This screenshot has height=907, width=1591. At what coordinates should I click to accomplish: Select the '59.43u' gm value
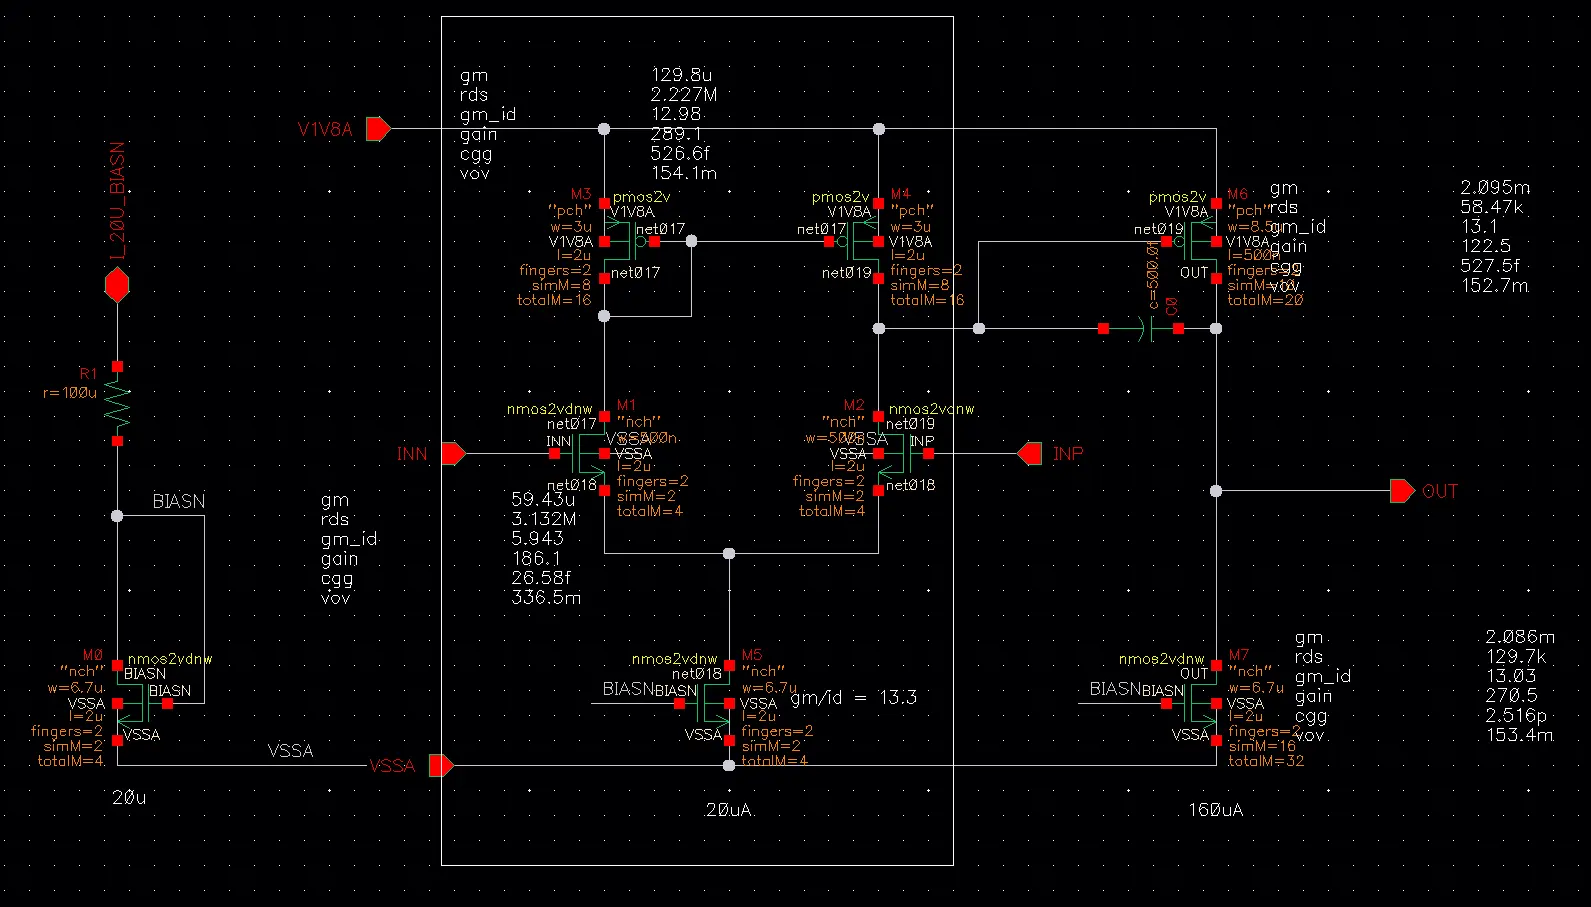543,499
